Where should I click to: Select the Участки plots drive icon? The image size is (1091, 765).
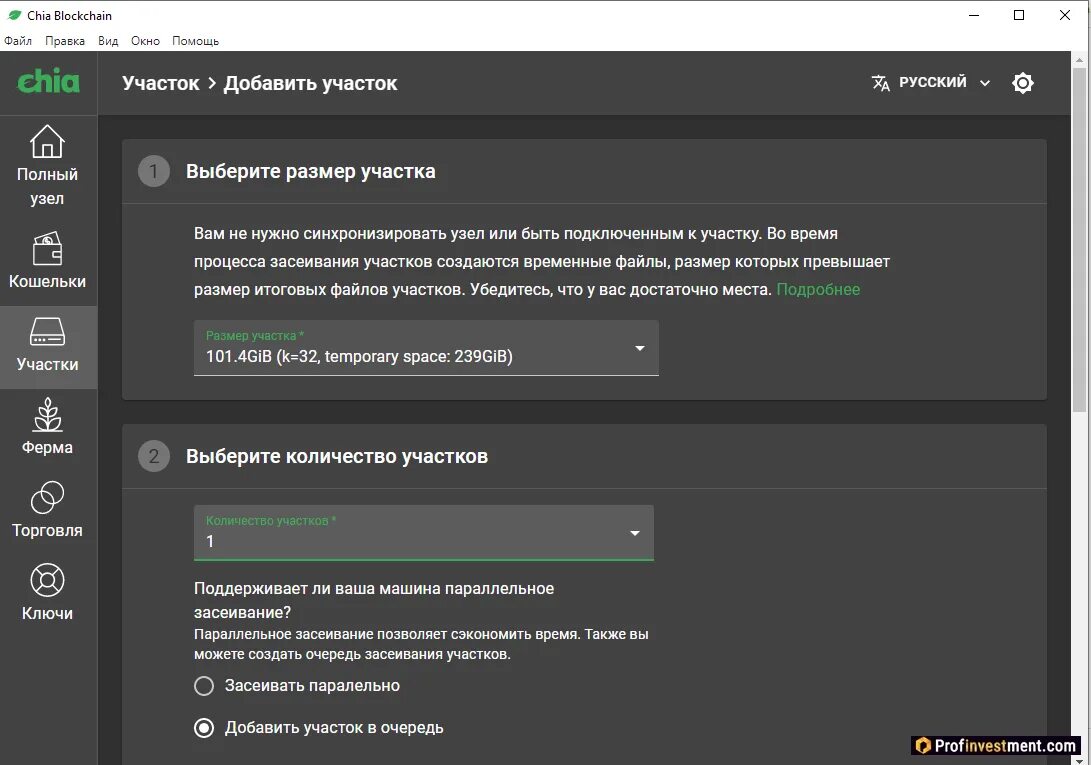pyautogui.click(x=47, y=331)
